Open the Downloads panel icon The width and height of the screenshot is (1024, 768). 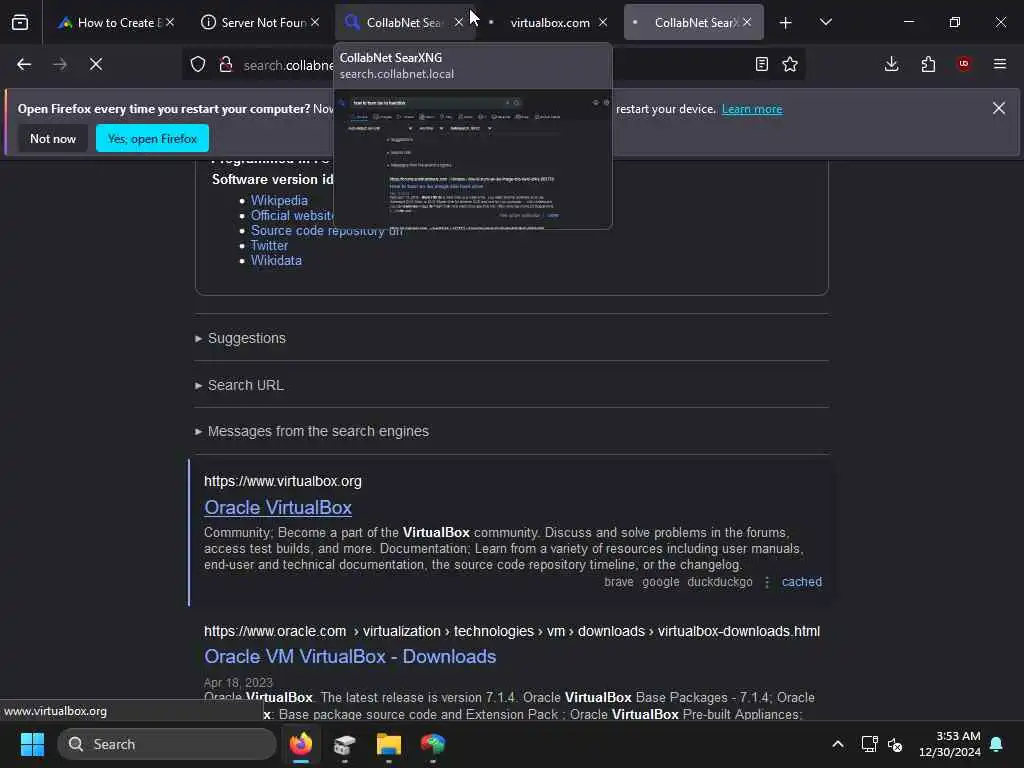891,64
